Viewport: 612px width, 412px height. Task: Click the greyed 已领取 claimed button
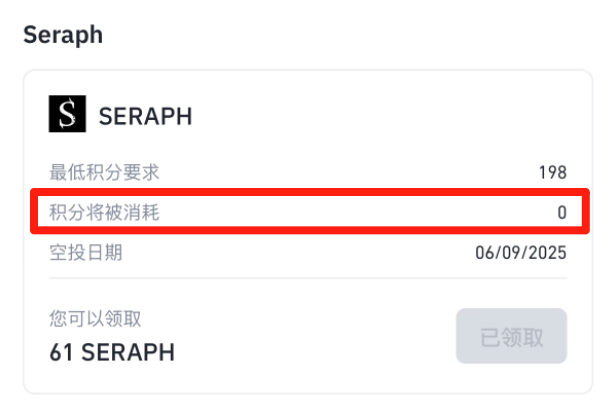point(511,336)
